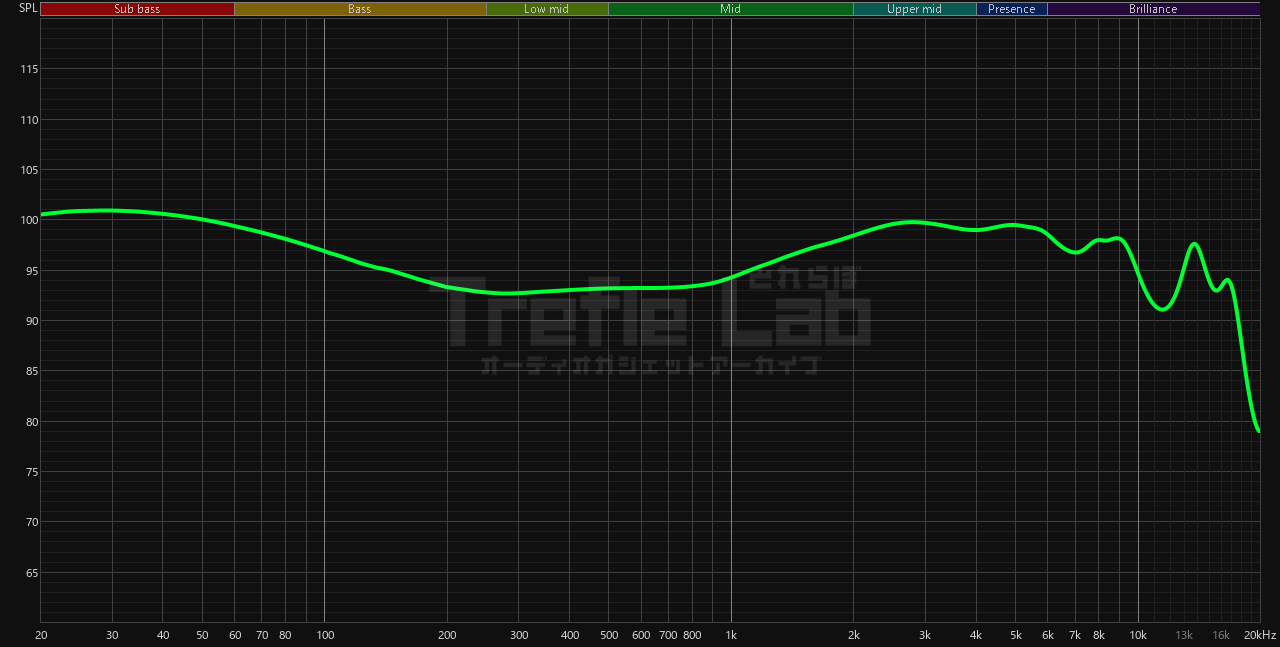This screenshot has width=1280, height=647.
Task: Select the 7k frequency axis label
Action: coord(1075,635)
